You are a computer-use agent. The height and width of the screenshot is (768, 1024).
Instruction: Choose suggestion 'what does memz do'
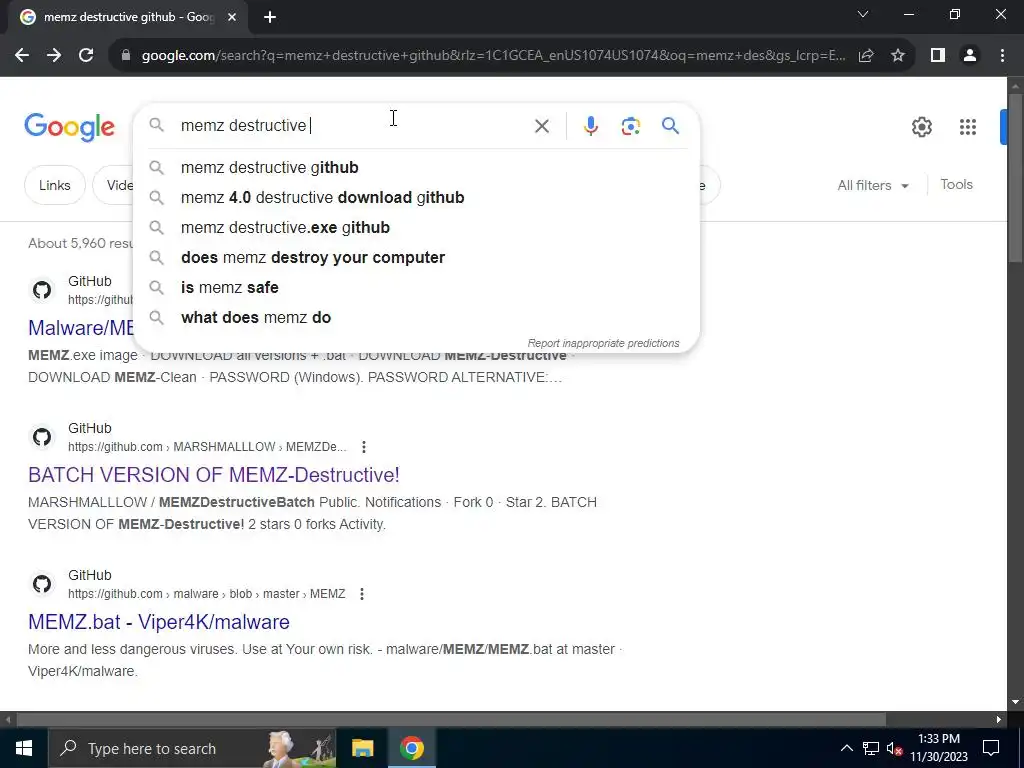[416, 318]
